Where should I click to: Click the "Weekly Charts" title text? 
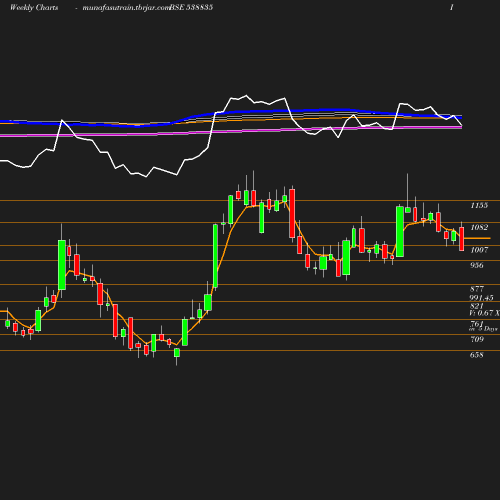pos(34,7)
